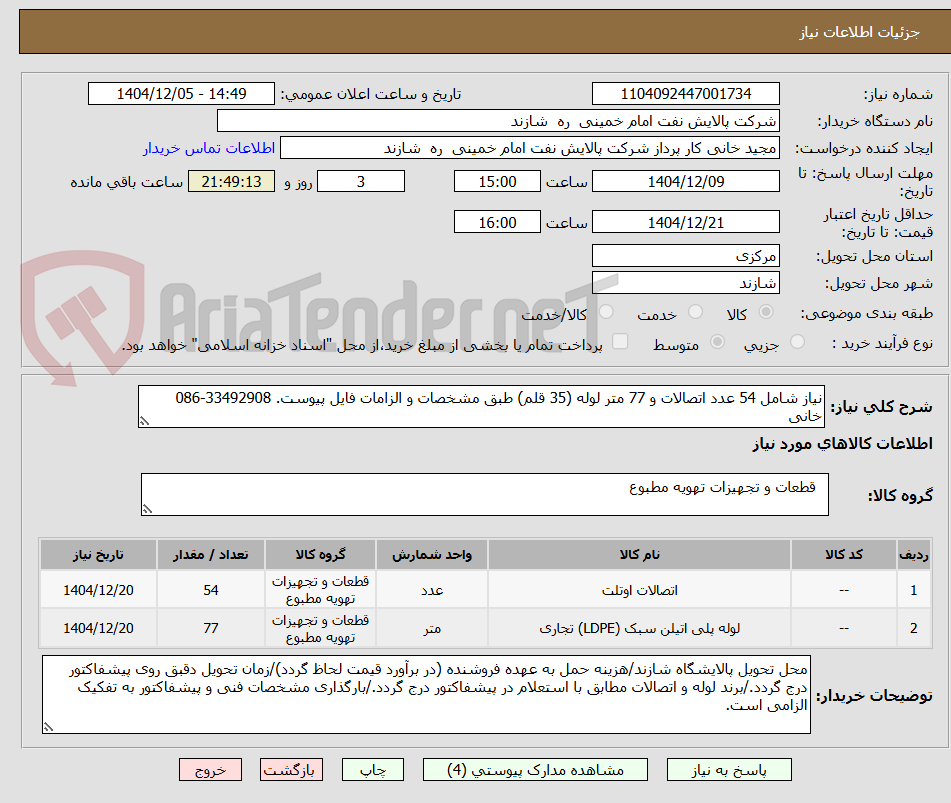Click the delivery city field شازند

685,283
